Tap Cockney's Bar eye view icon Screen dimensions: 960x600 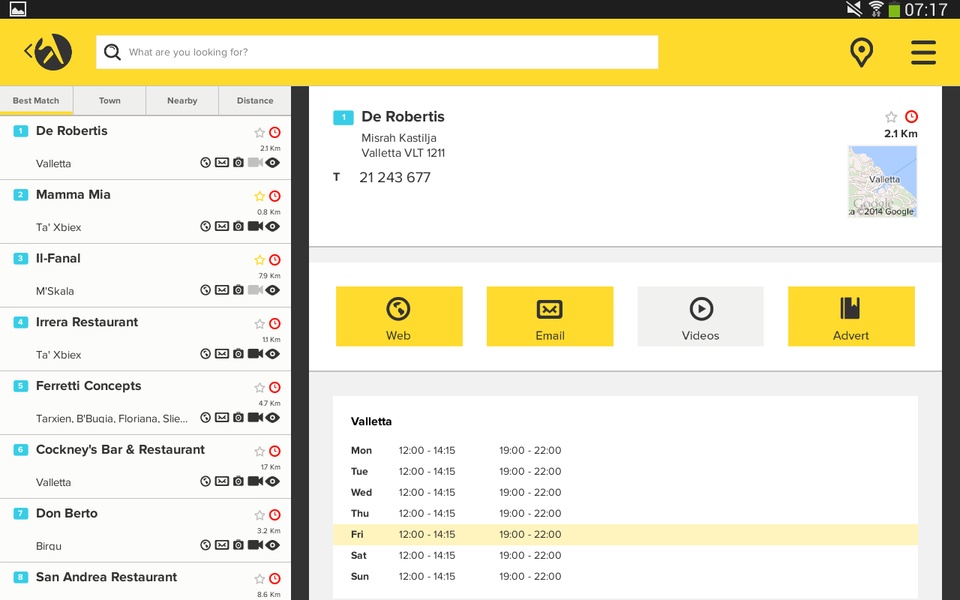coord(272,481)
